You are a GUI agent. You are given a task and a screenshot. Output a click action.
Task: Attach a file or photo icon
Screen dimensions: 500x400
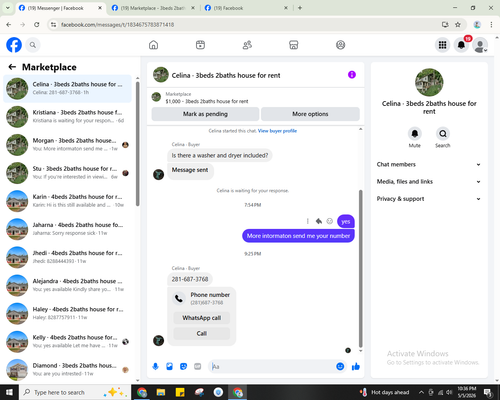tap(169, 367)
